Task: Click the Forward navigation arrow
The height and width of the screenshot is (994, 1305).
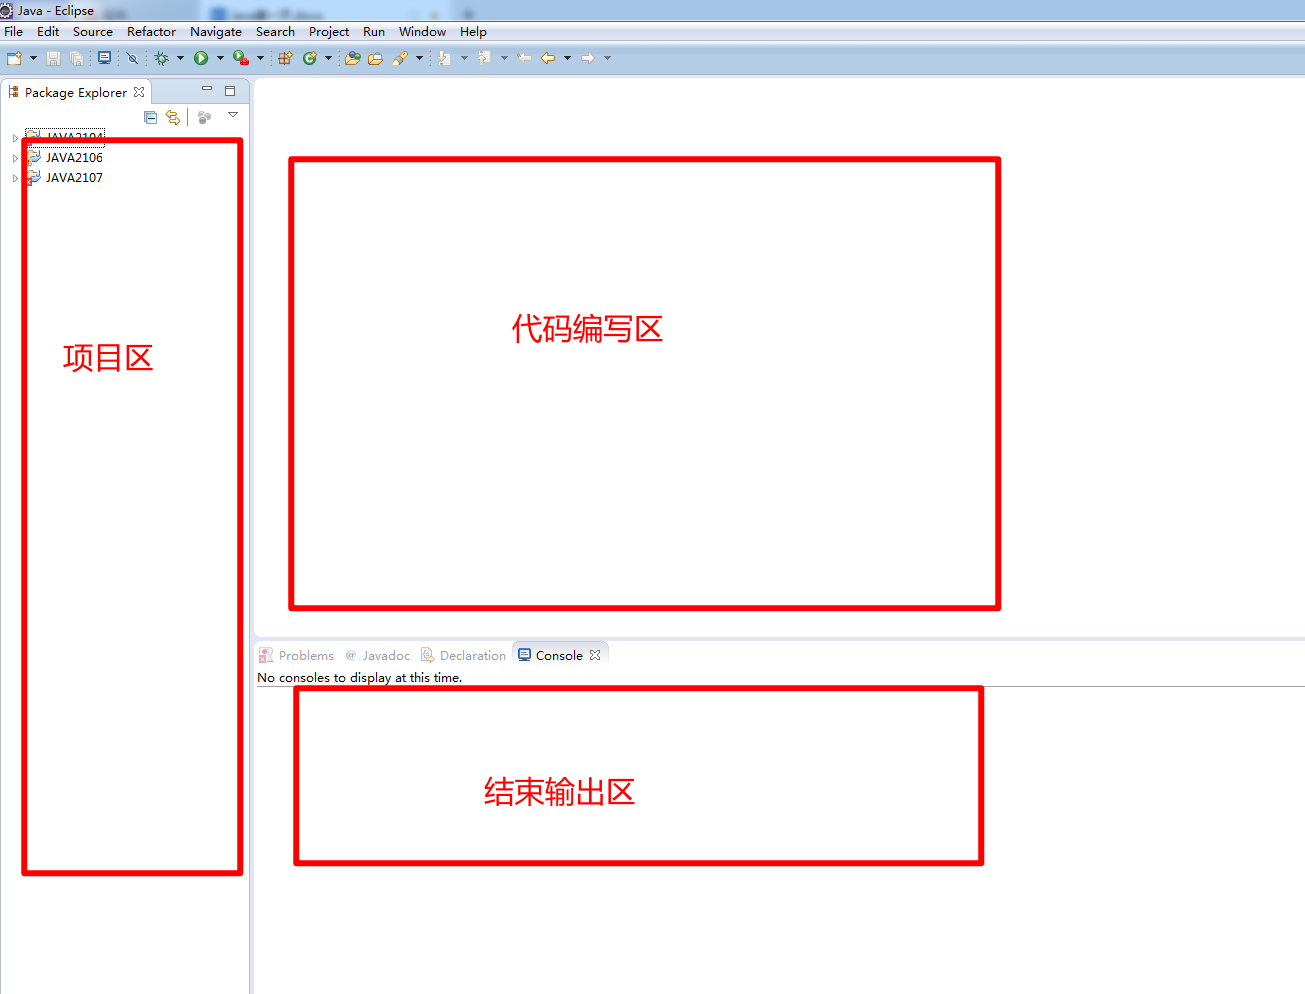Action: tap(589, 58)
